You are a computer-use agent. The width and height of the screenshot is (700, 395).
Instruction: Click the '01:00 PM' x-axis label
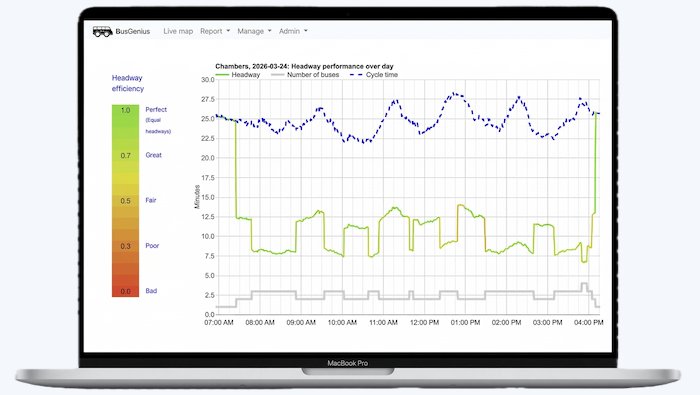pos(465,323)
